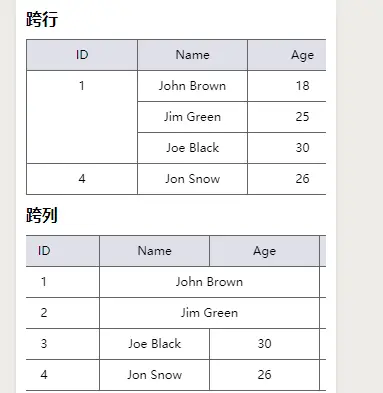Click the Age header in first table

coord(287,55)
